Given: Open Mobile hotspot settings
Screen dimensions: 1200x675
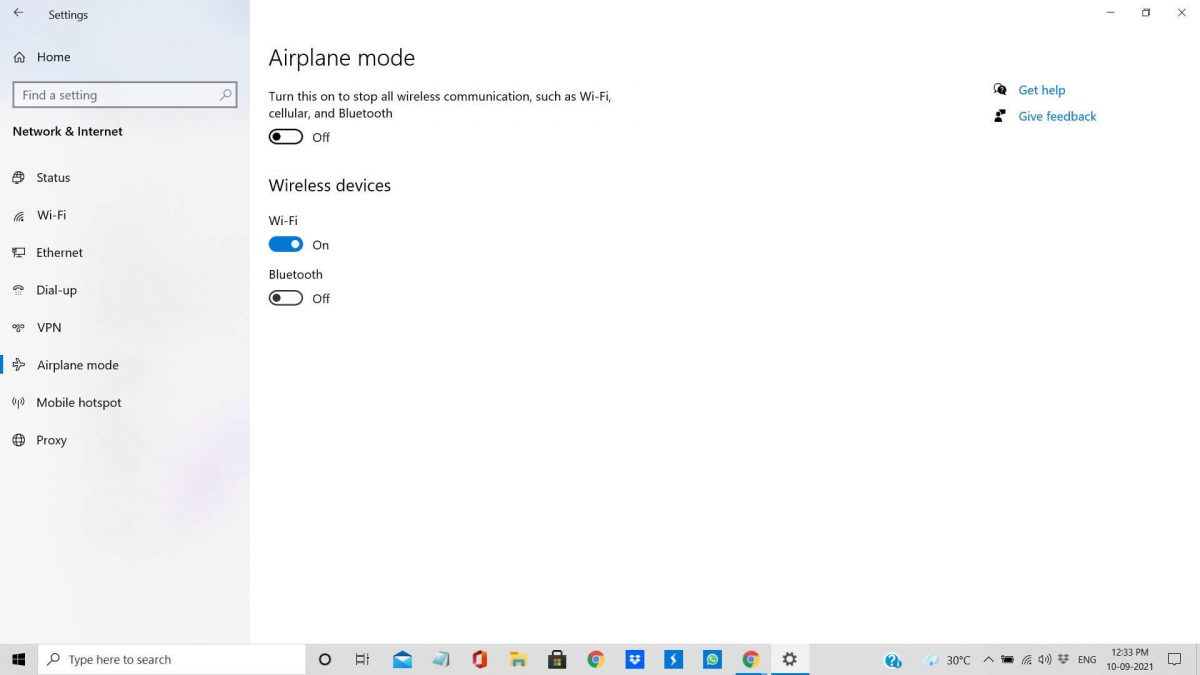Looking at the screenshot, I should (78, 402).
